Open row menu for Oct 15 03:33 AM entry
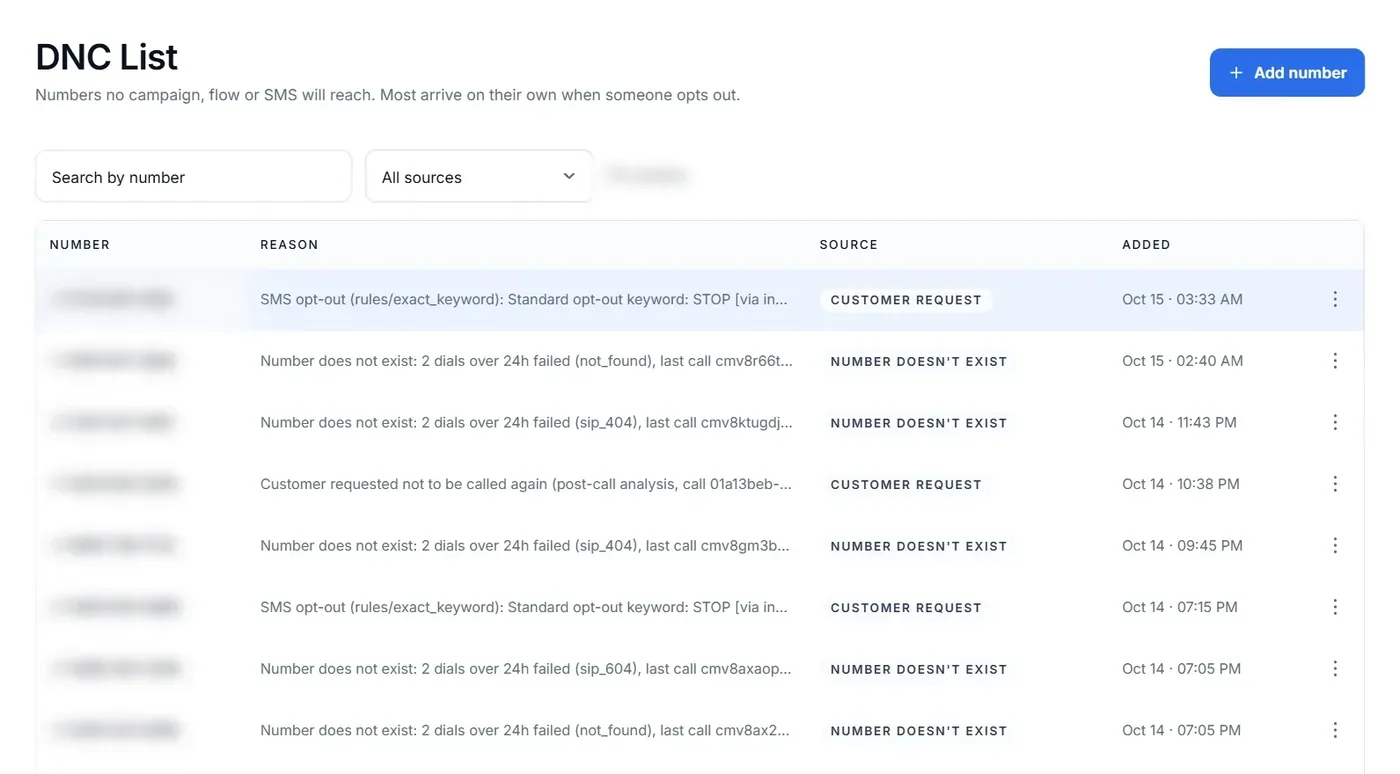Viewport: 1400px width, 774px height. pyautogui.click(x=1335, y=300)
